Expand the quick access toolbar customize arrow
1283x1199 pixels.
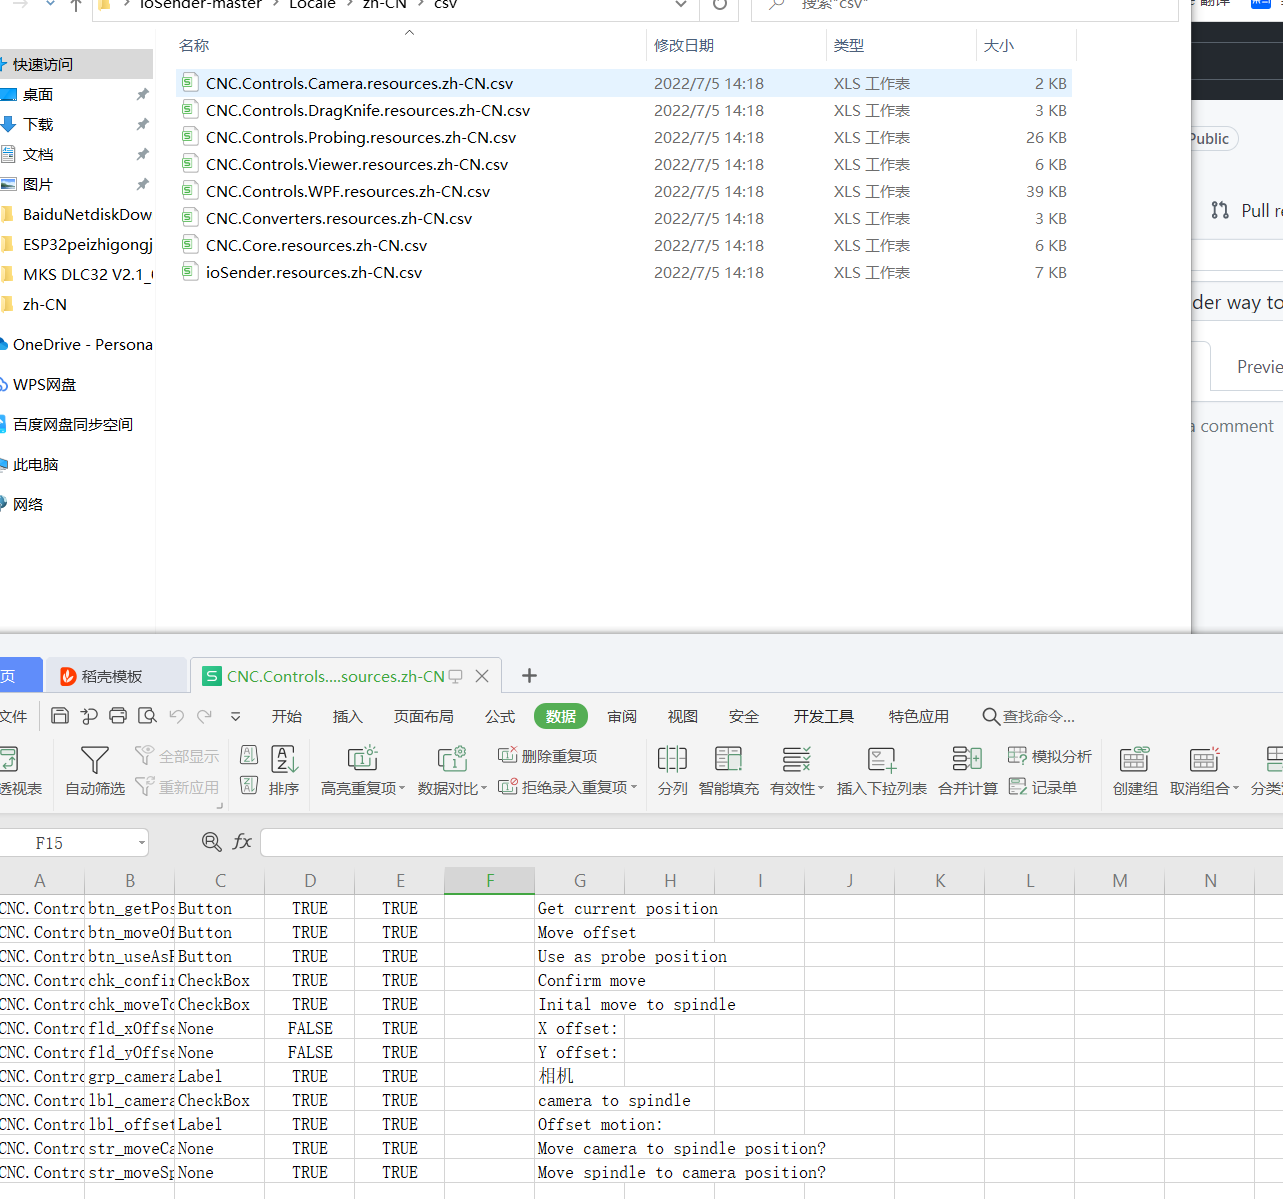click(236, 716)
